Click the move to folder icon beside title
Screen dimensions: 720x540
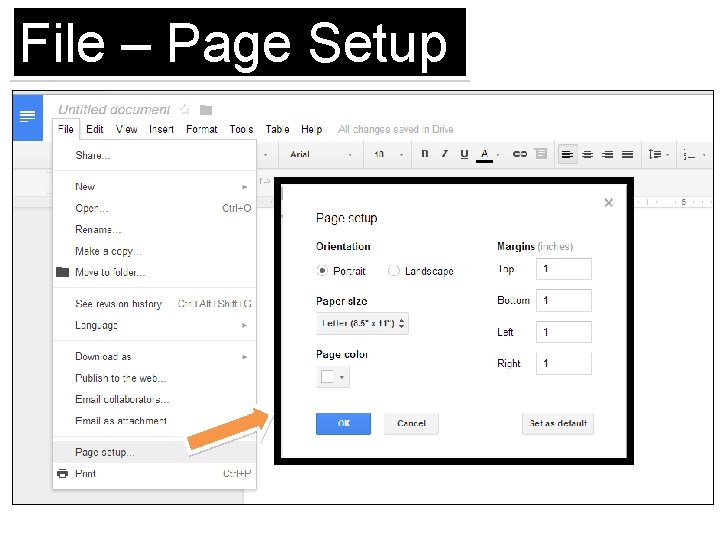point(206,110)
